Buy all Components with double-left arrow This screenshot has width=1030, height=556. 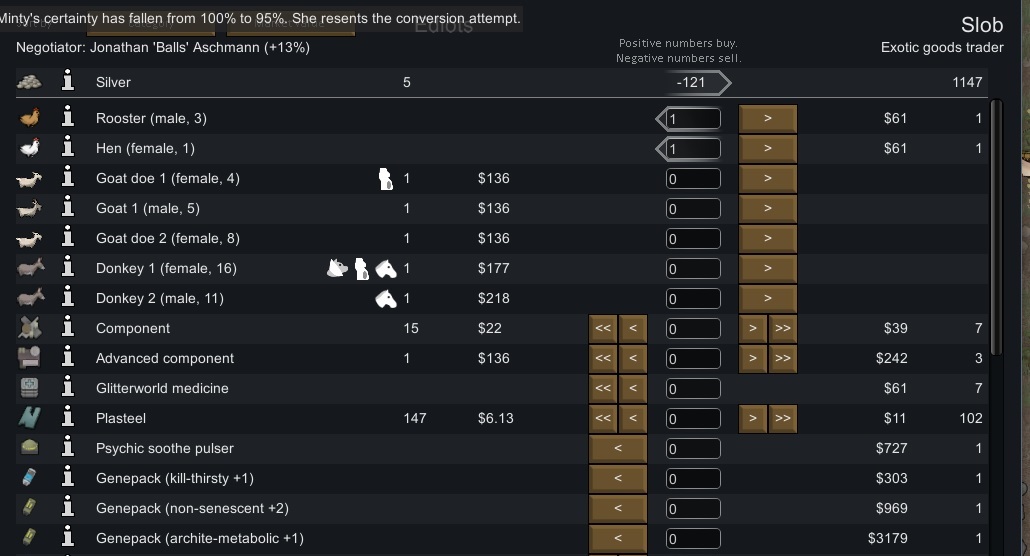603,328
